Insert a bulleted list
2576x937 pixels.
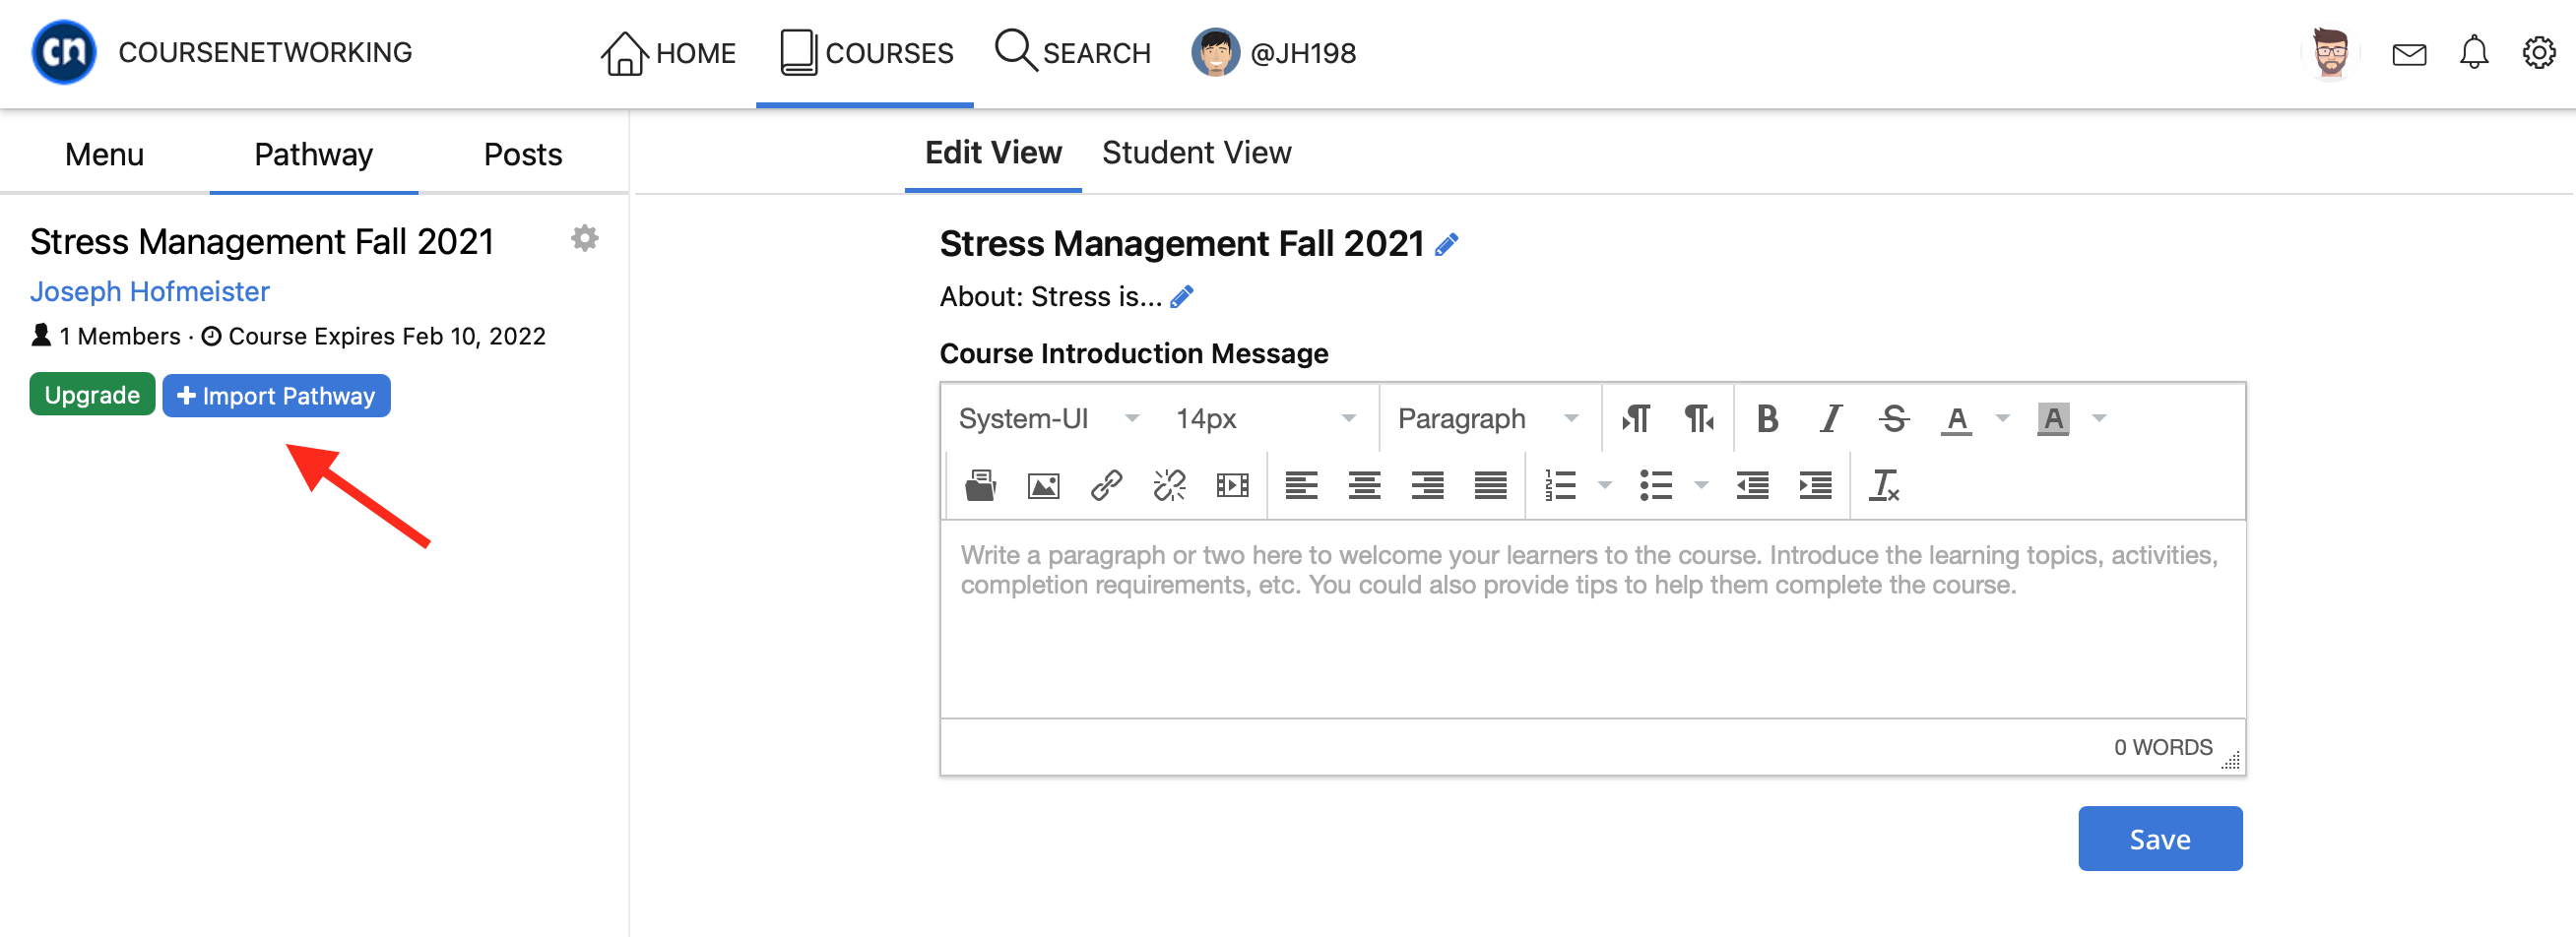[x=1656, y=486]
